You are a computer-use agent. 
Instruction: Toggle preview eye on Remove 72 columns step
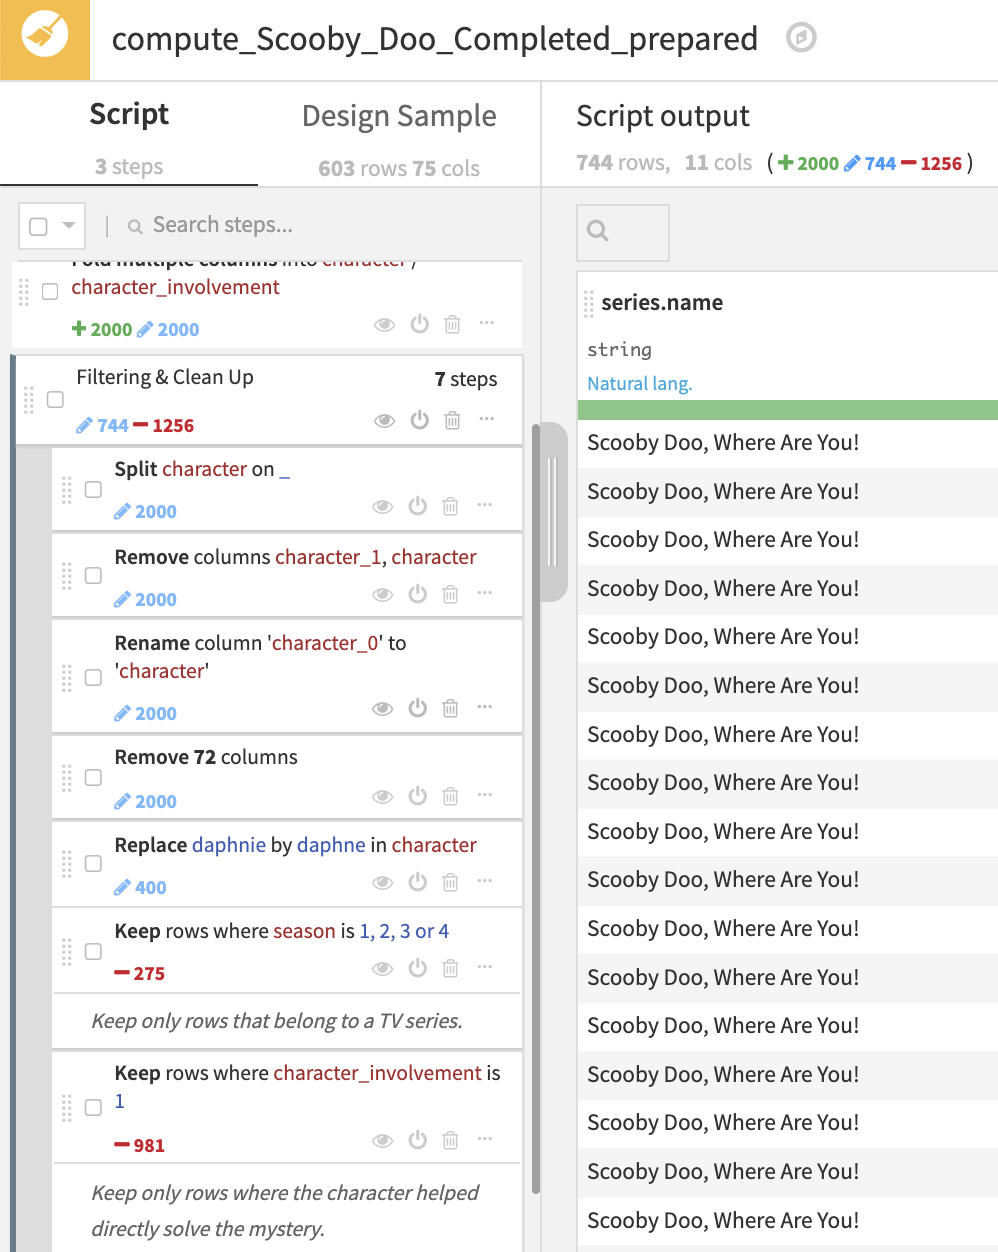(x=383, y=797)
